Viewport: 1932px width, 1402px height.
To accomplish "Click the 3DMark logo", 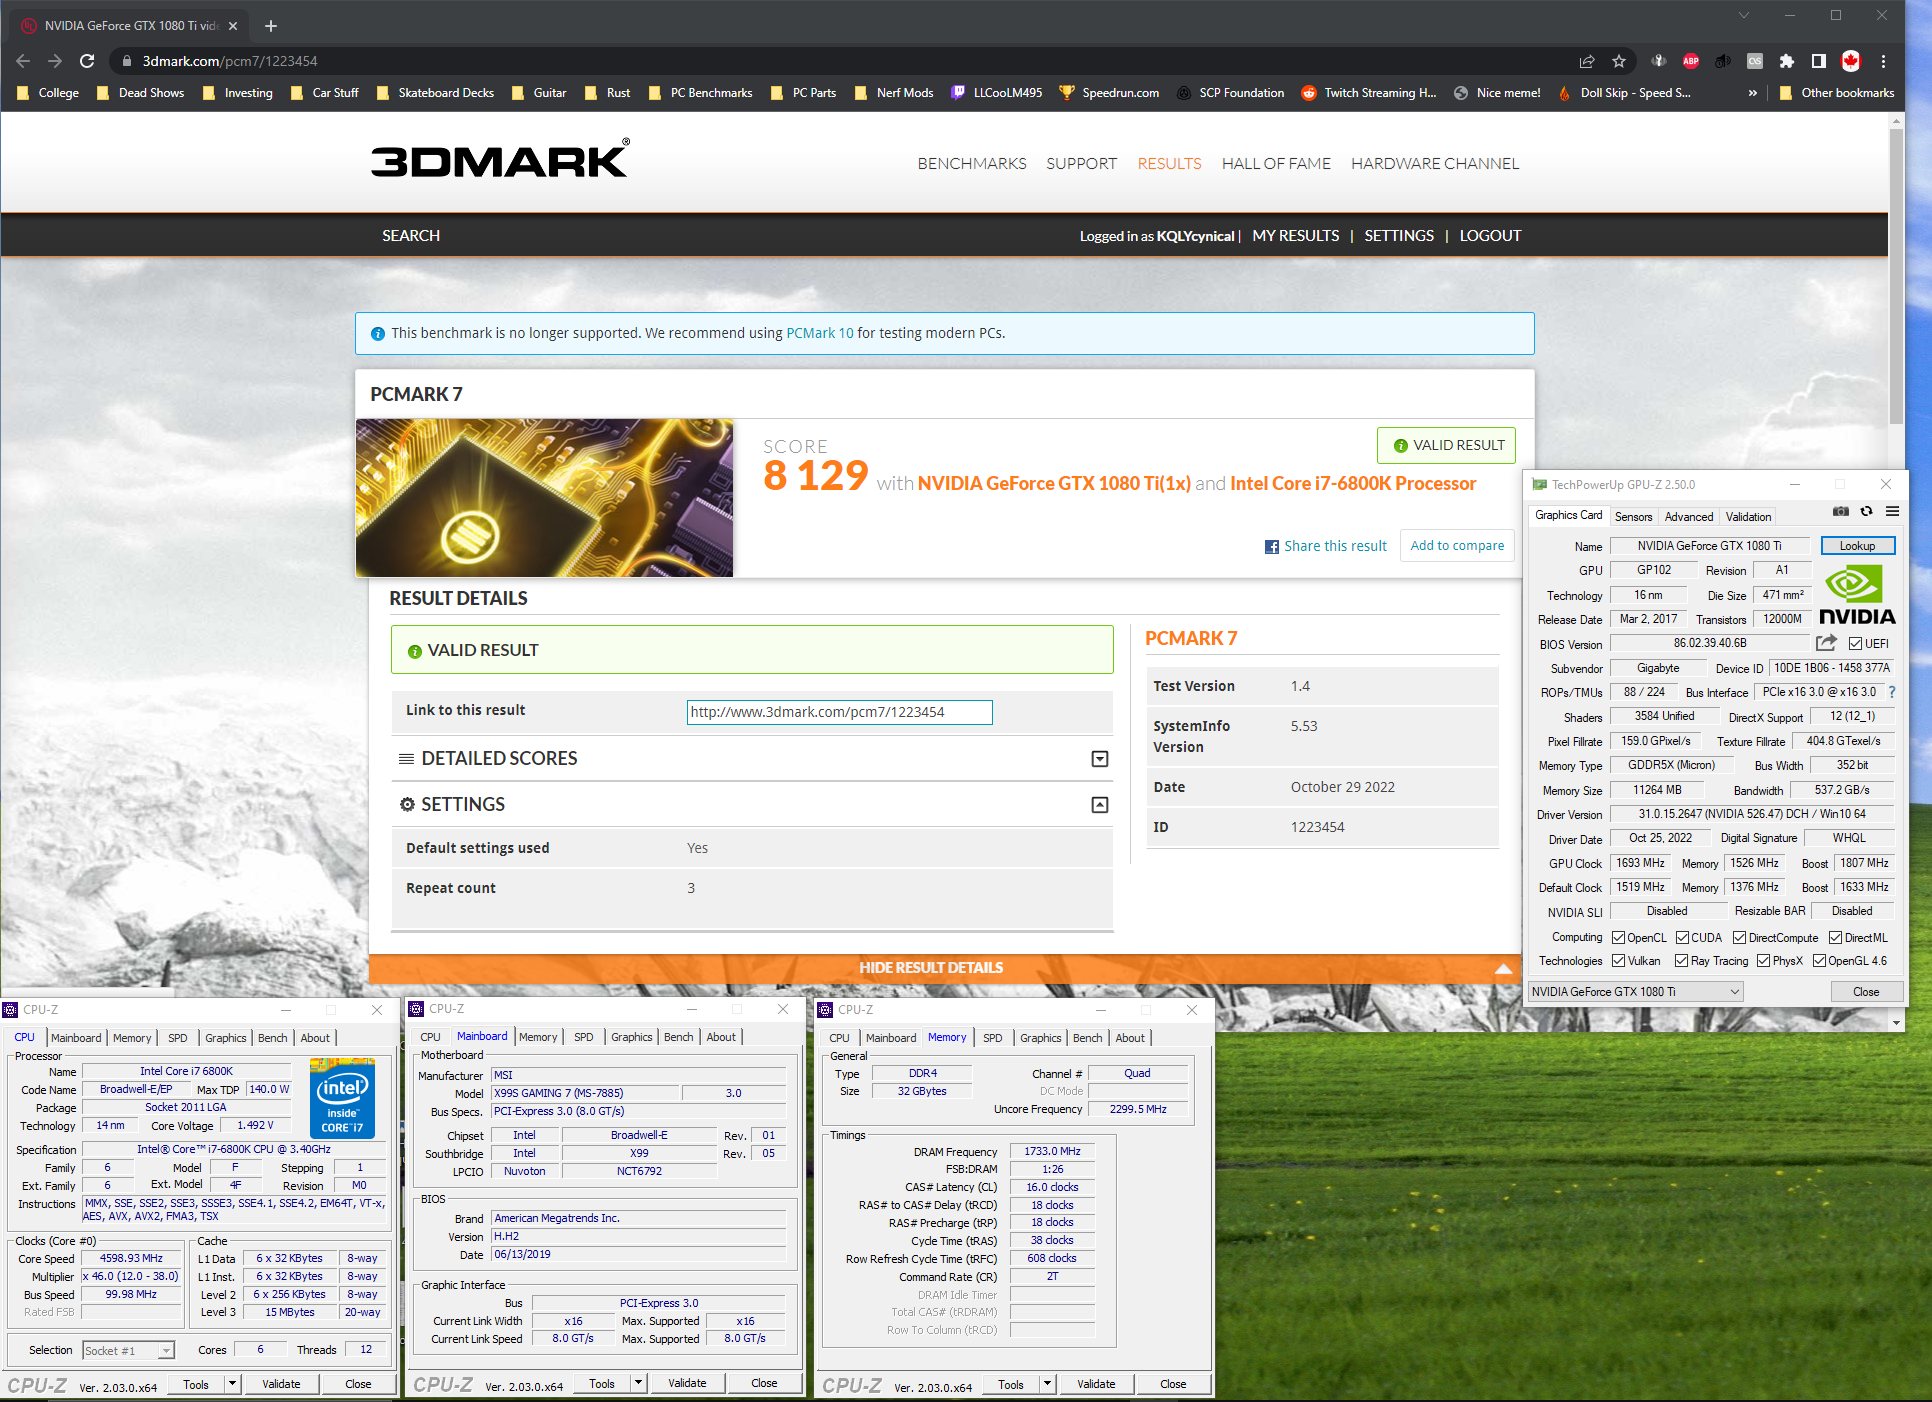I will [500, 159].
